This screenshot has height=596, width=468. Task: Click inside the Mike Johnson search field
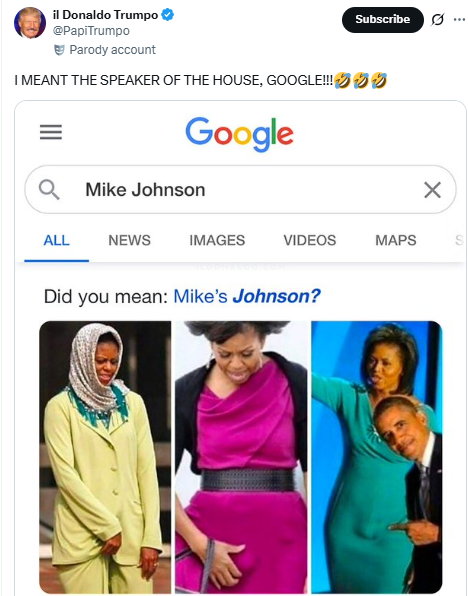coord(240,189)
